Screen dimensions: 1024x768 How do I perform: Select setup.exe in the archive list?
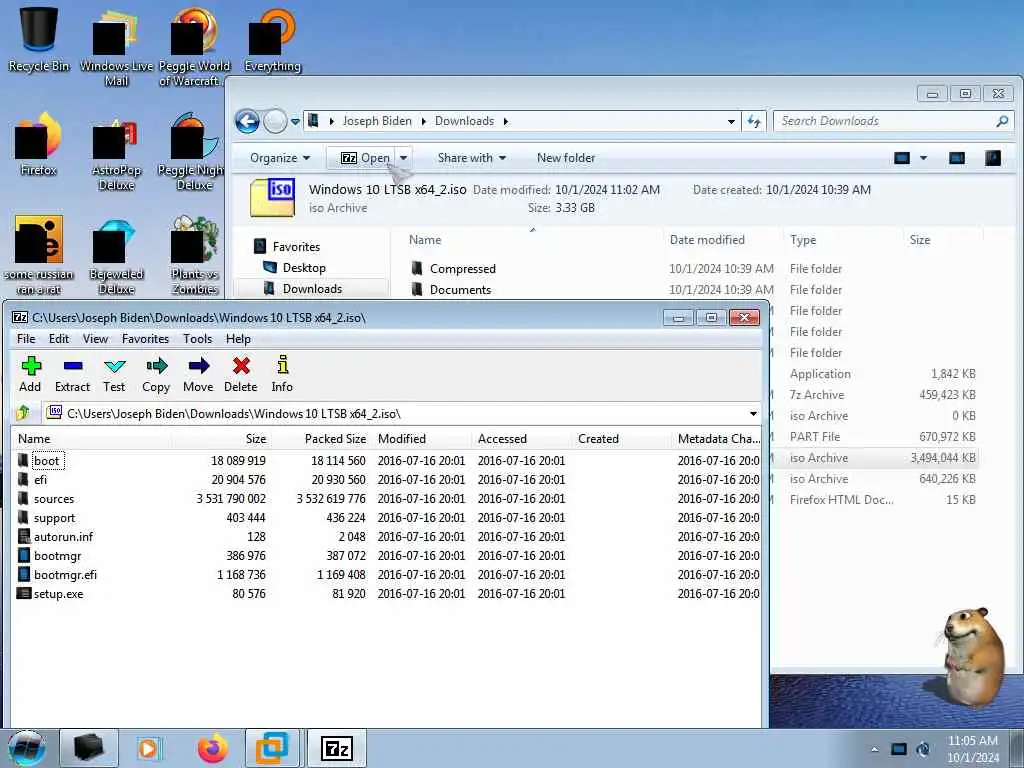[58, 594]
